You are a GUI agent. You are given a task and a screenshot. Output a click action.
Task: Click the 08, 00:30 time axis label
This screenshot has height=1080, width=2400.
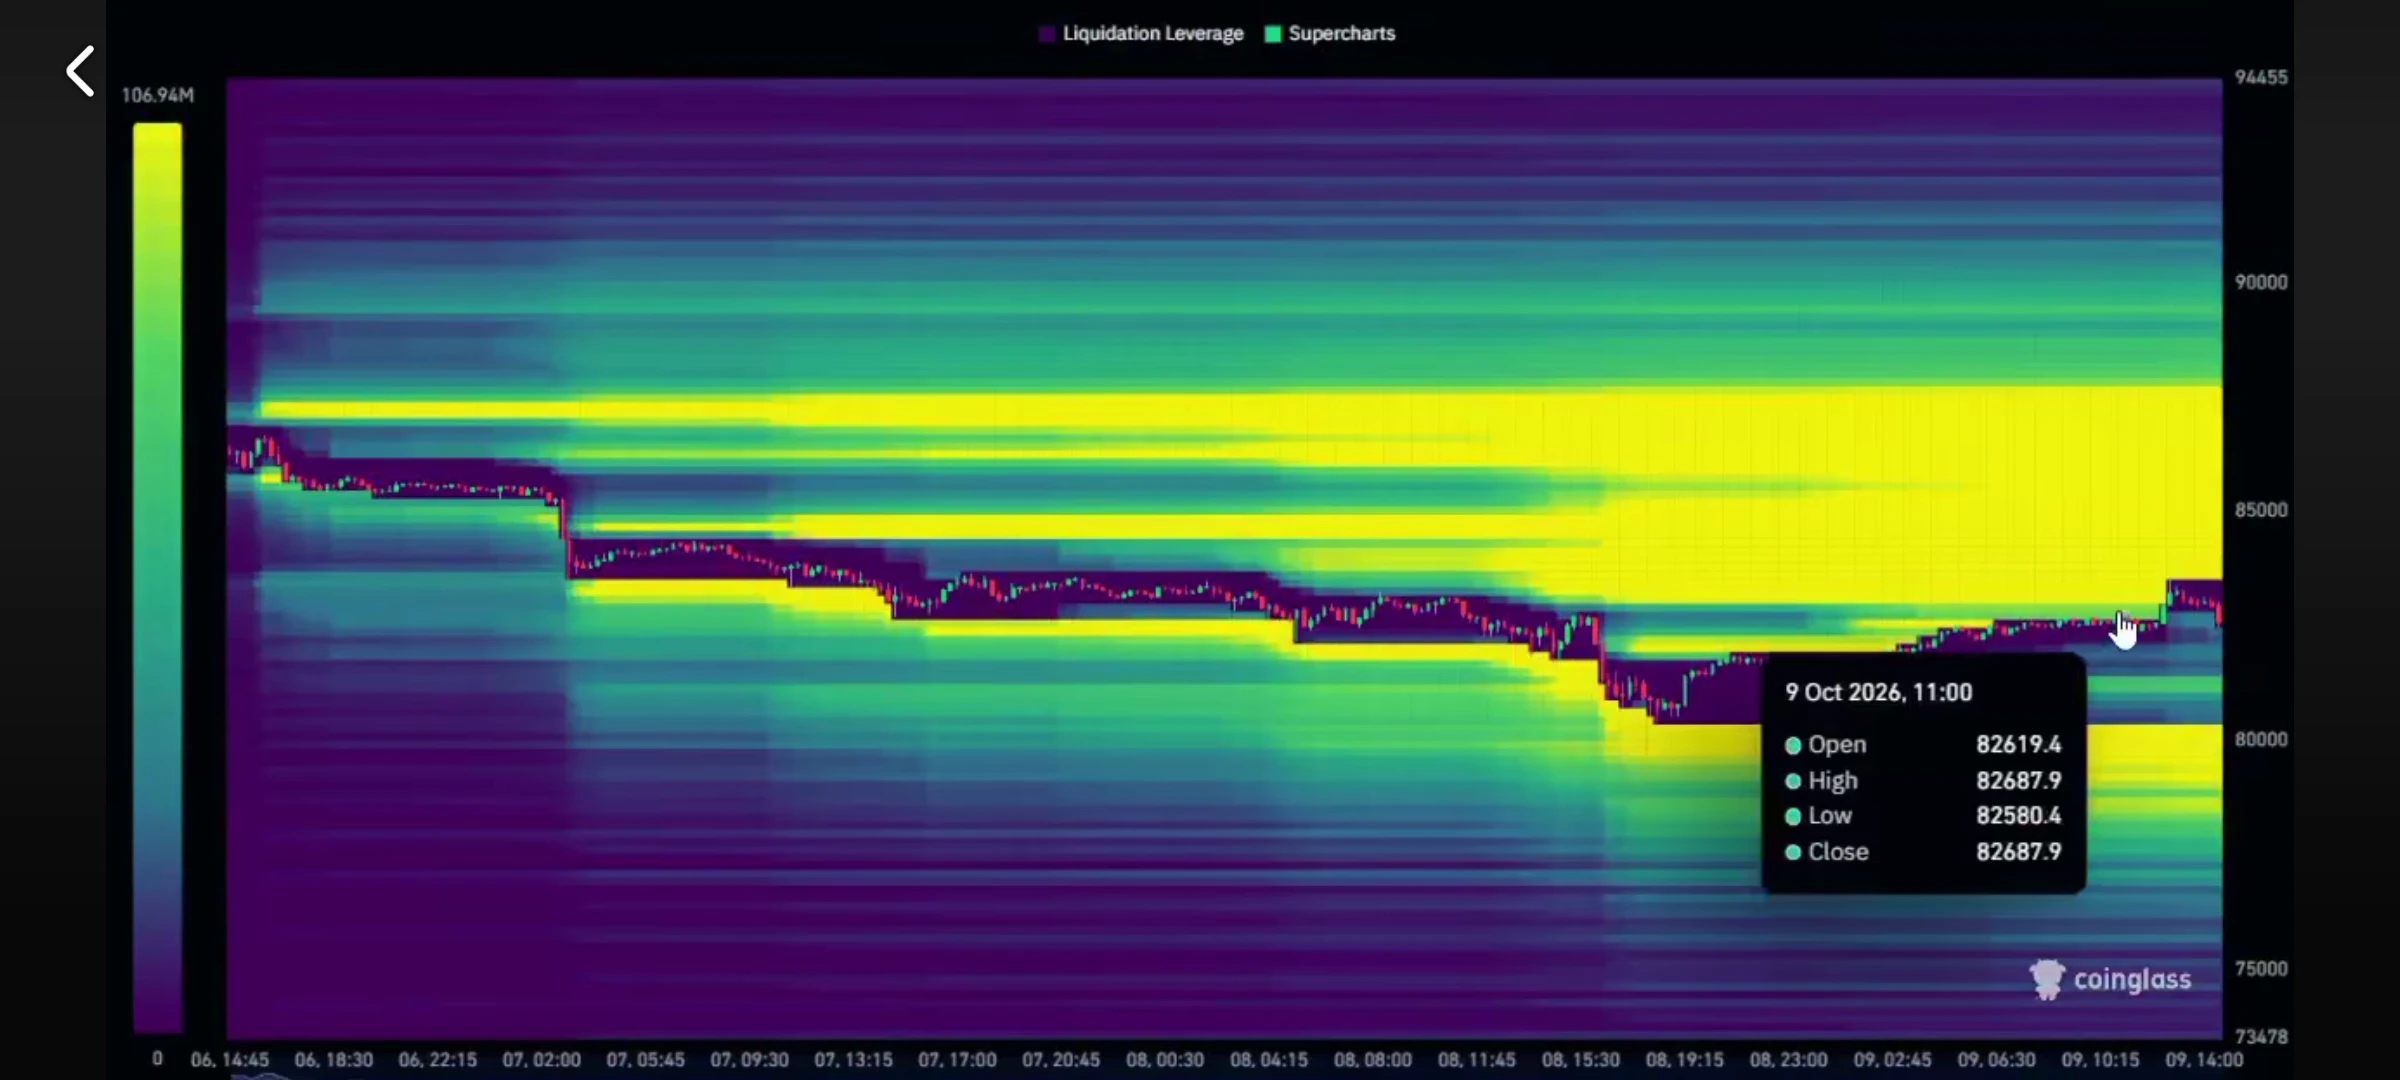[x=1165, y=1060]
